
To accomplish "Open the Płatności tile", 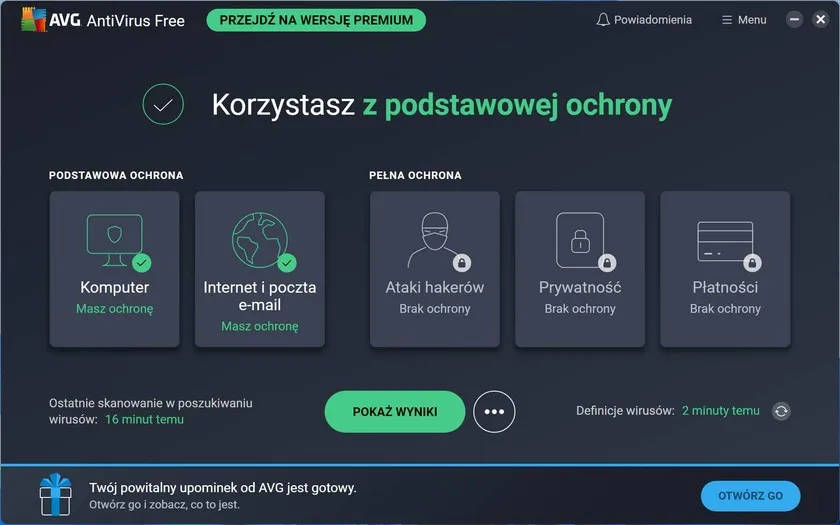I will (x=725, y=269).
